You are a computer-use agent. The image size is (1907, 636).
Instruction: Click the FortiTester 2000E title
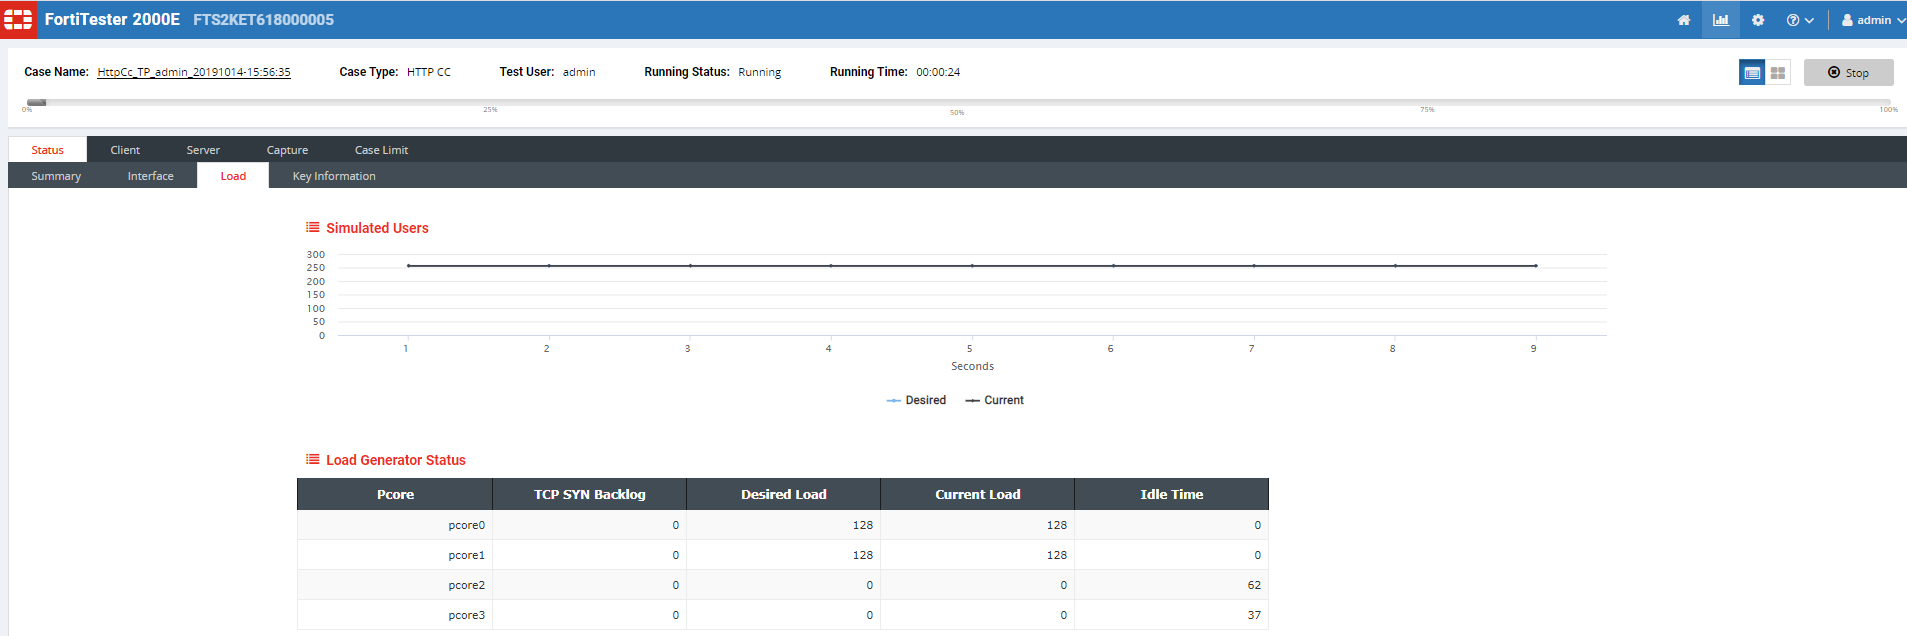[112, 19]
